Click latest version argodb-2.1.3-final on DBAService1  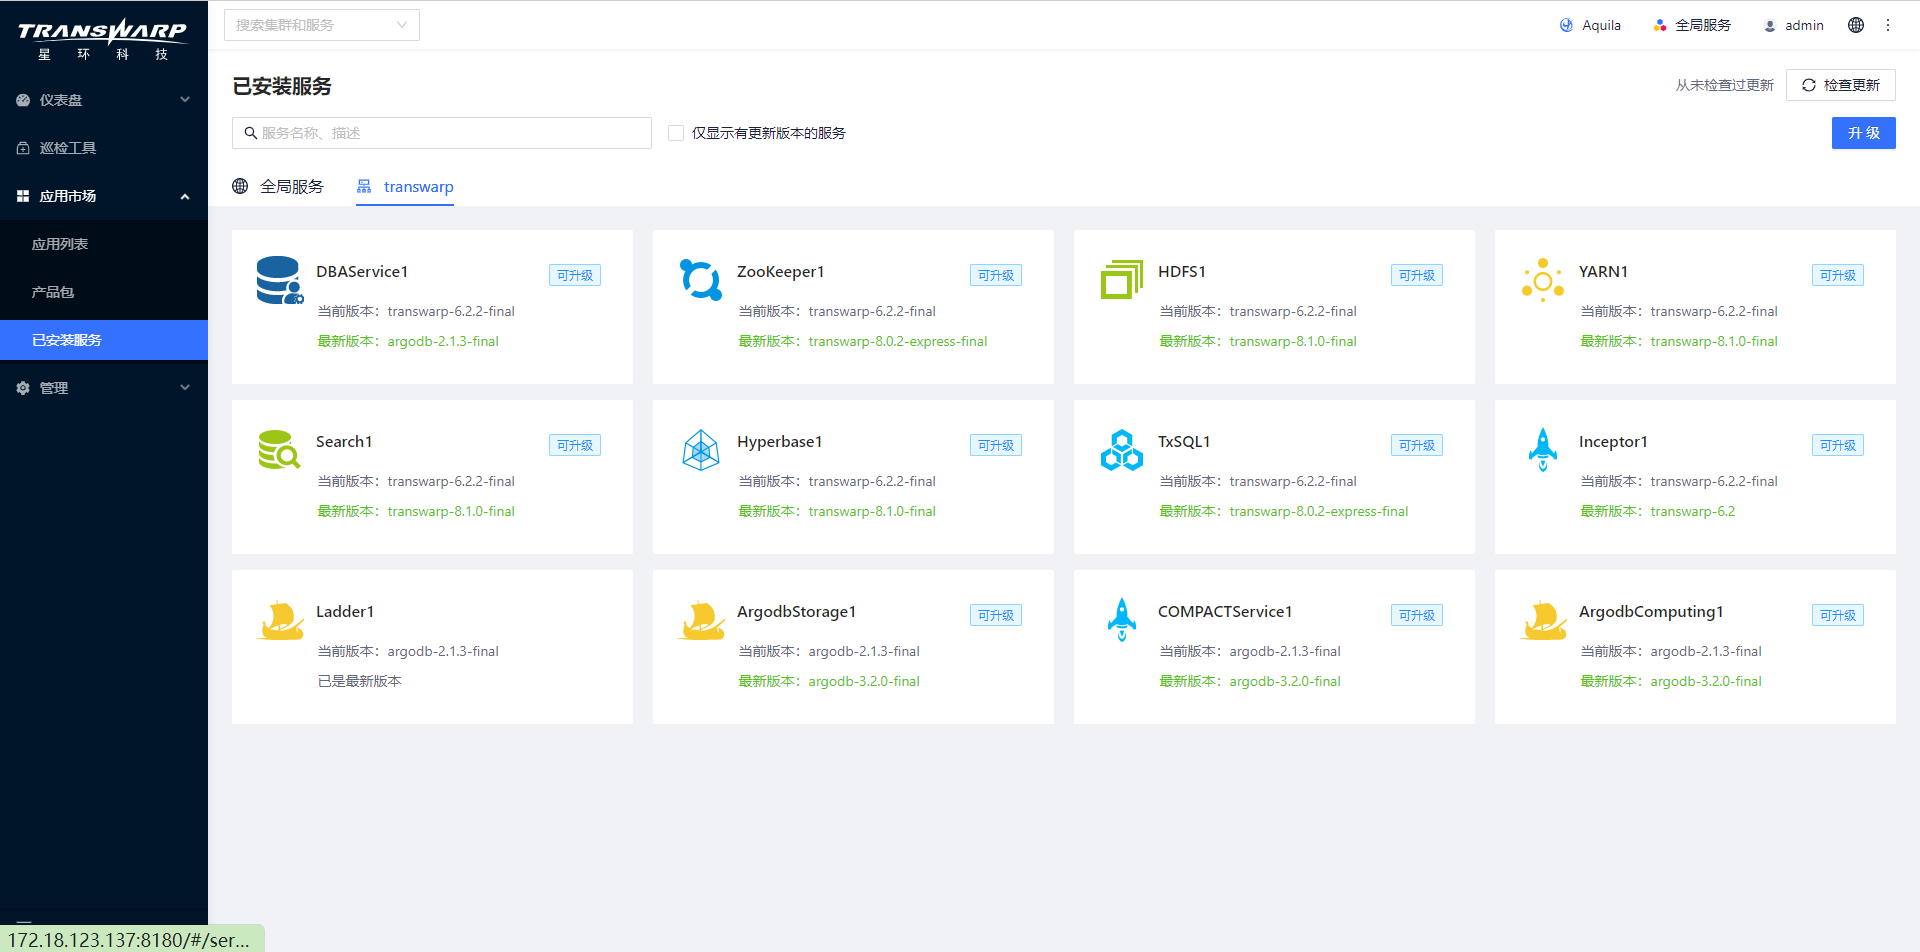443,341
